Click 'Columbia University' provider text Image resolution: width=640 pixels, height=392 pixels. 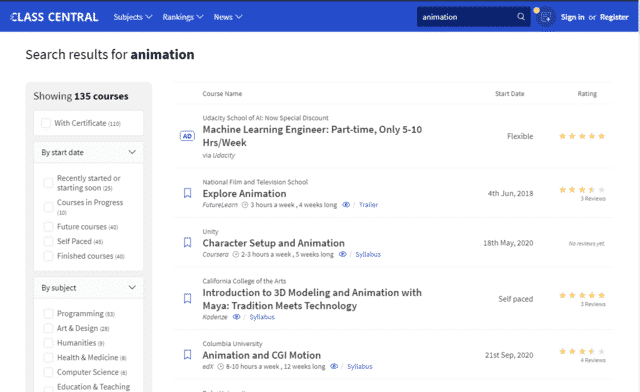tap(232, 343)
